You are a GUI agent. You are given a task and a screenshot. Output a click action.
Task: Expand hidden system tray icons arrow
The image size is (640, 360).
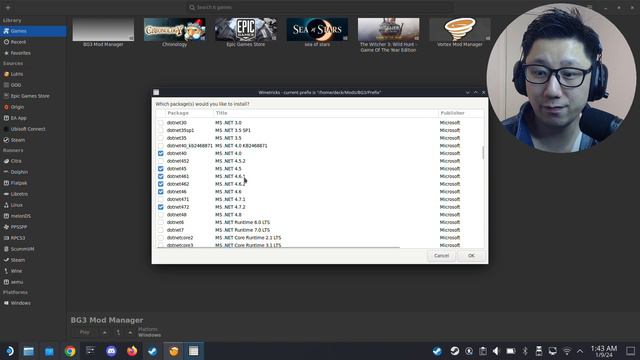point(580,351)
